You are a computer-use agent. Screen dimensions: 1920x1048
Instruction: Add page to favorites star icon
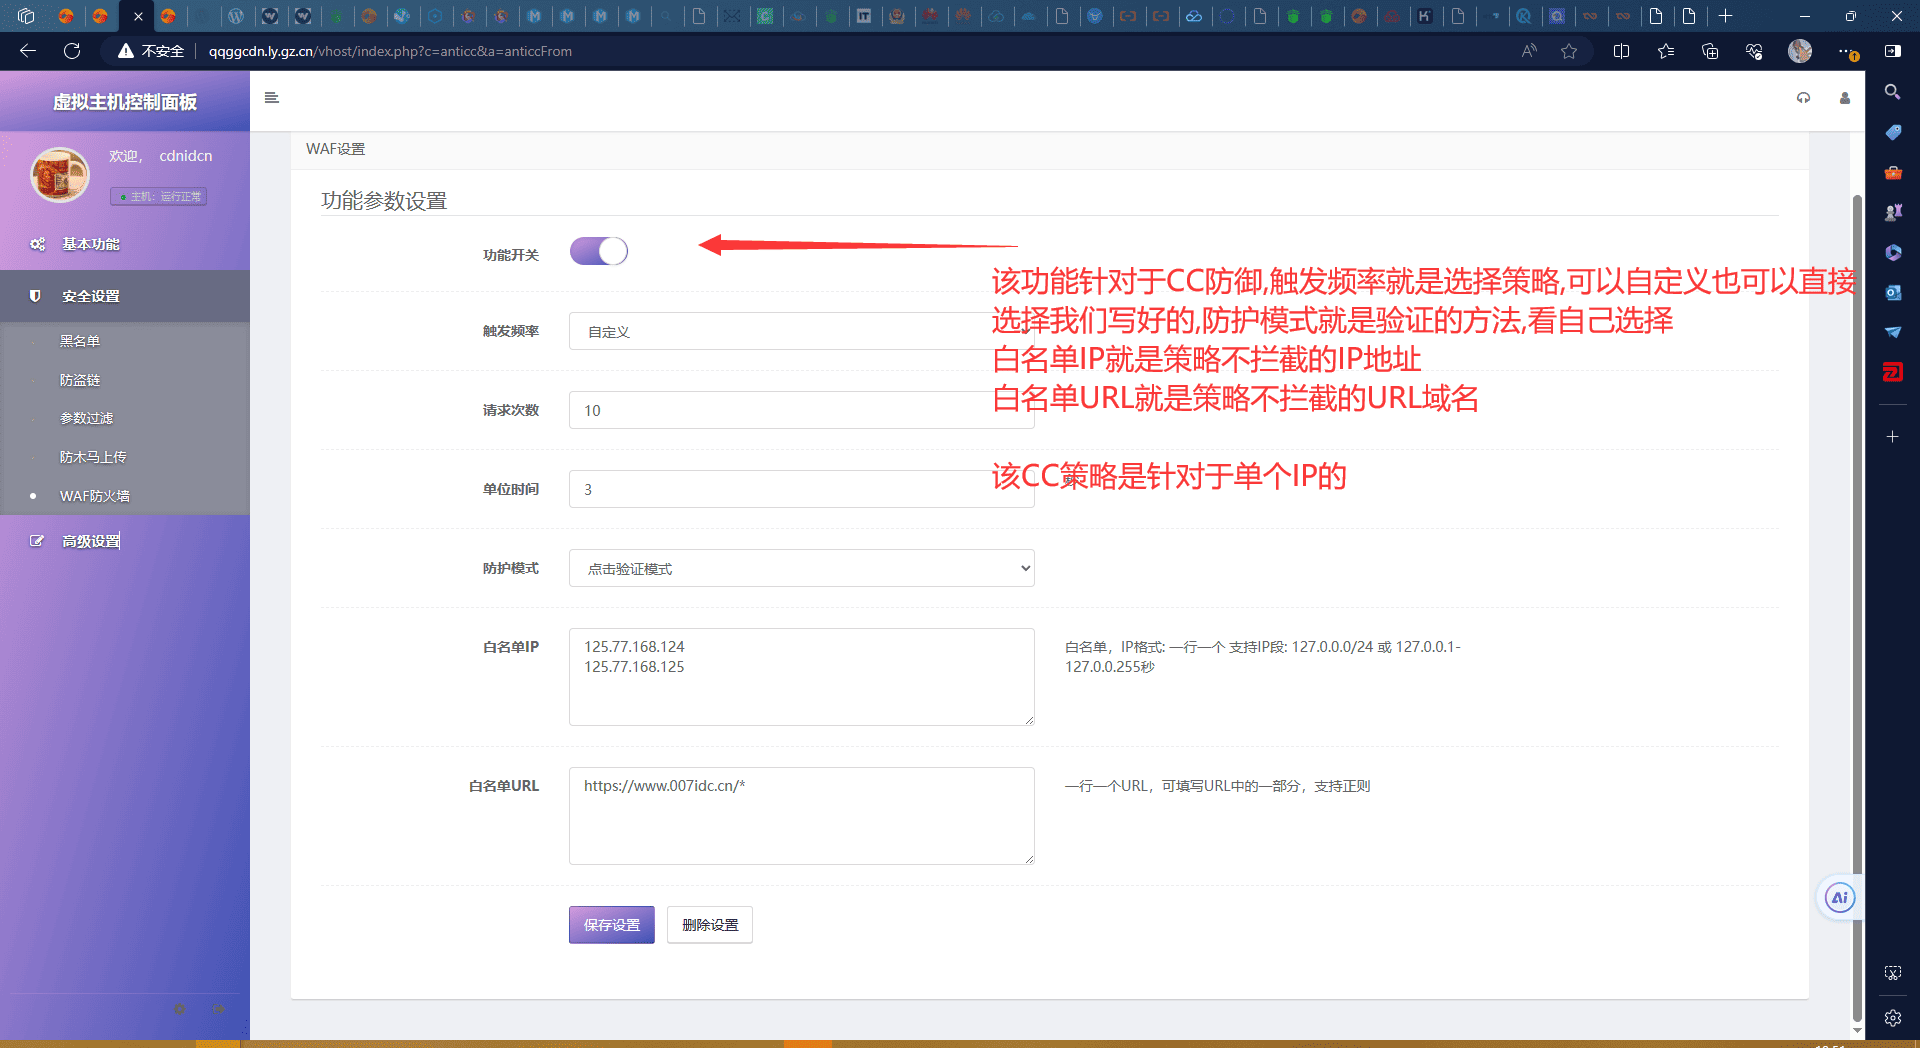pos(1568,51)
